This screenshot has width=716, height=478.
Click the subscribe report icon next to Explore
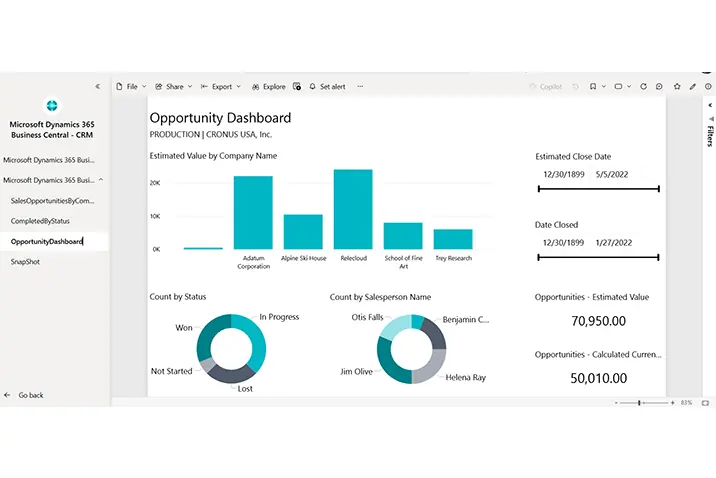pos(297,86)
